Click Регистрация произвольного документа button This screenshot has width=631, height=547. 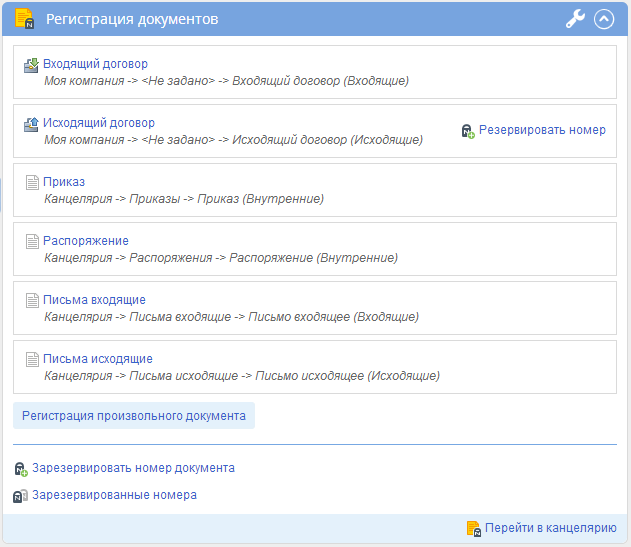(134, 415)
